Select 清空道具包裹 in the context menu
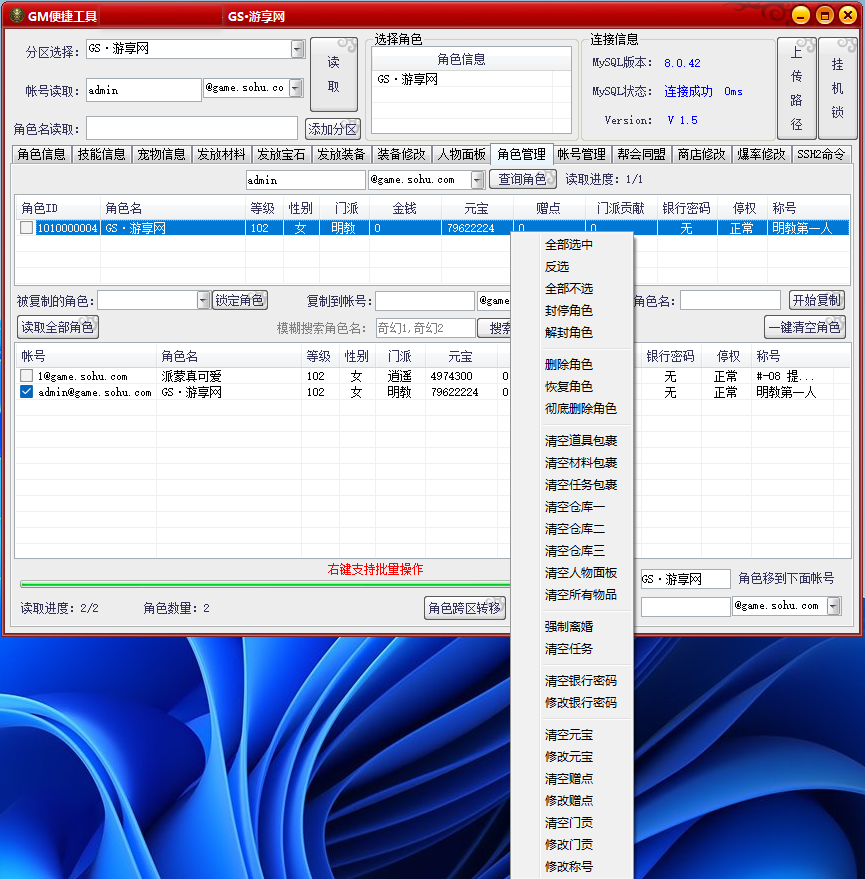 [x=580, y=441]
